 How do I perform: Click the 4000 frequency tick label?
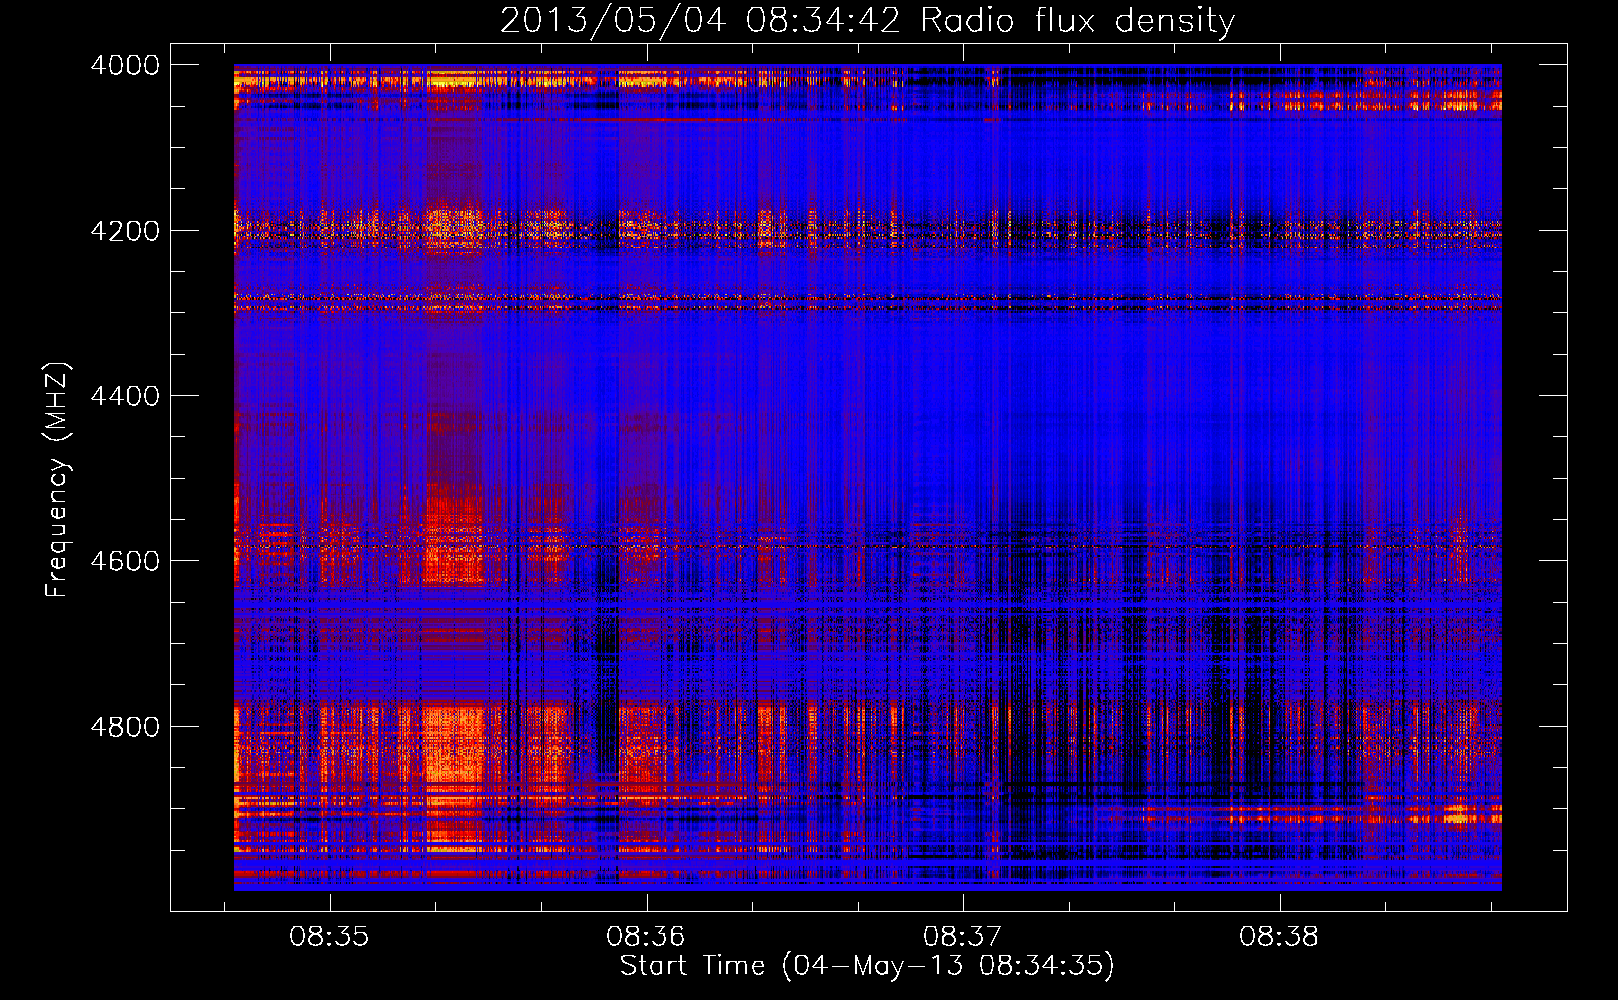click(x=125, y=65)
